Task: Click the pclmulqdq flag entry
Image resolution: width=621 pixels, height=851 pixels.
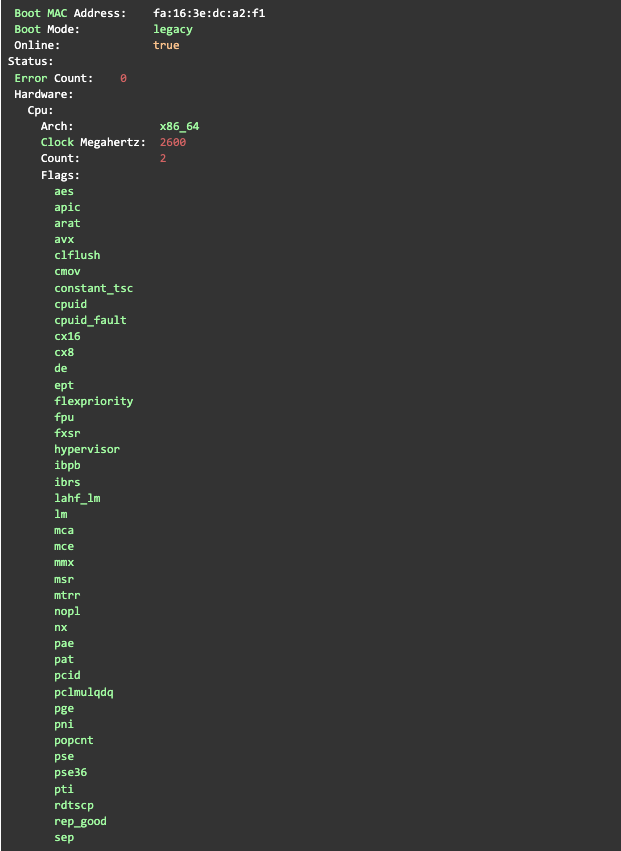Action: [x=84, y=693]
